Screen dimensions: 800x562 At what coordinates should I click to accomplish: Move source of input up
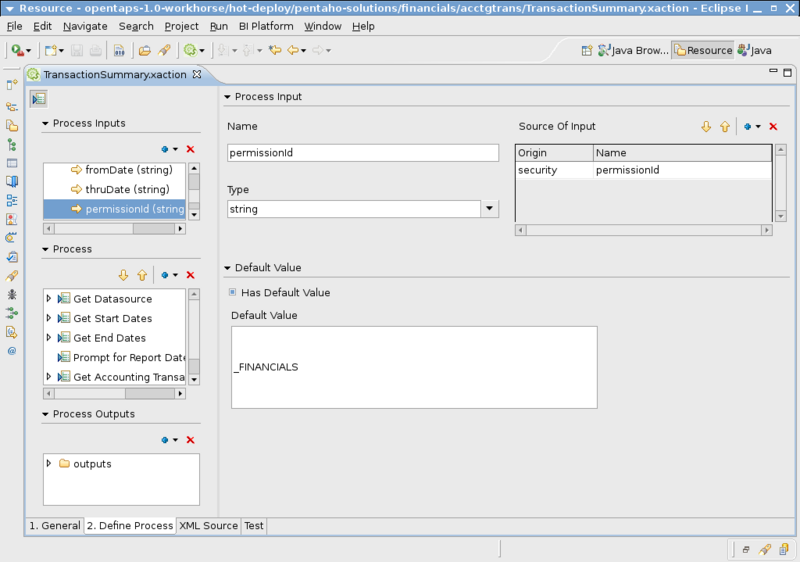tap(725, 126)
